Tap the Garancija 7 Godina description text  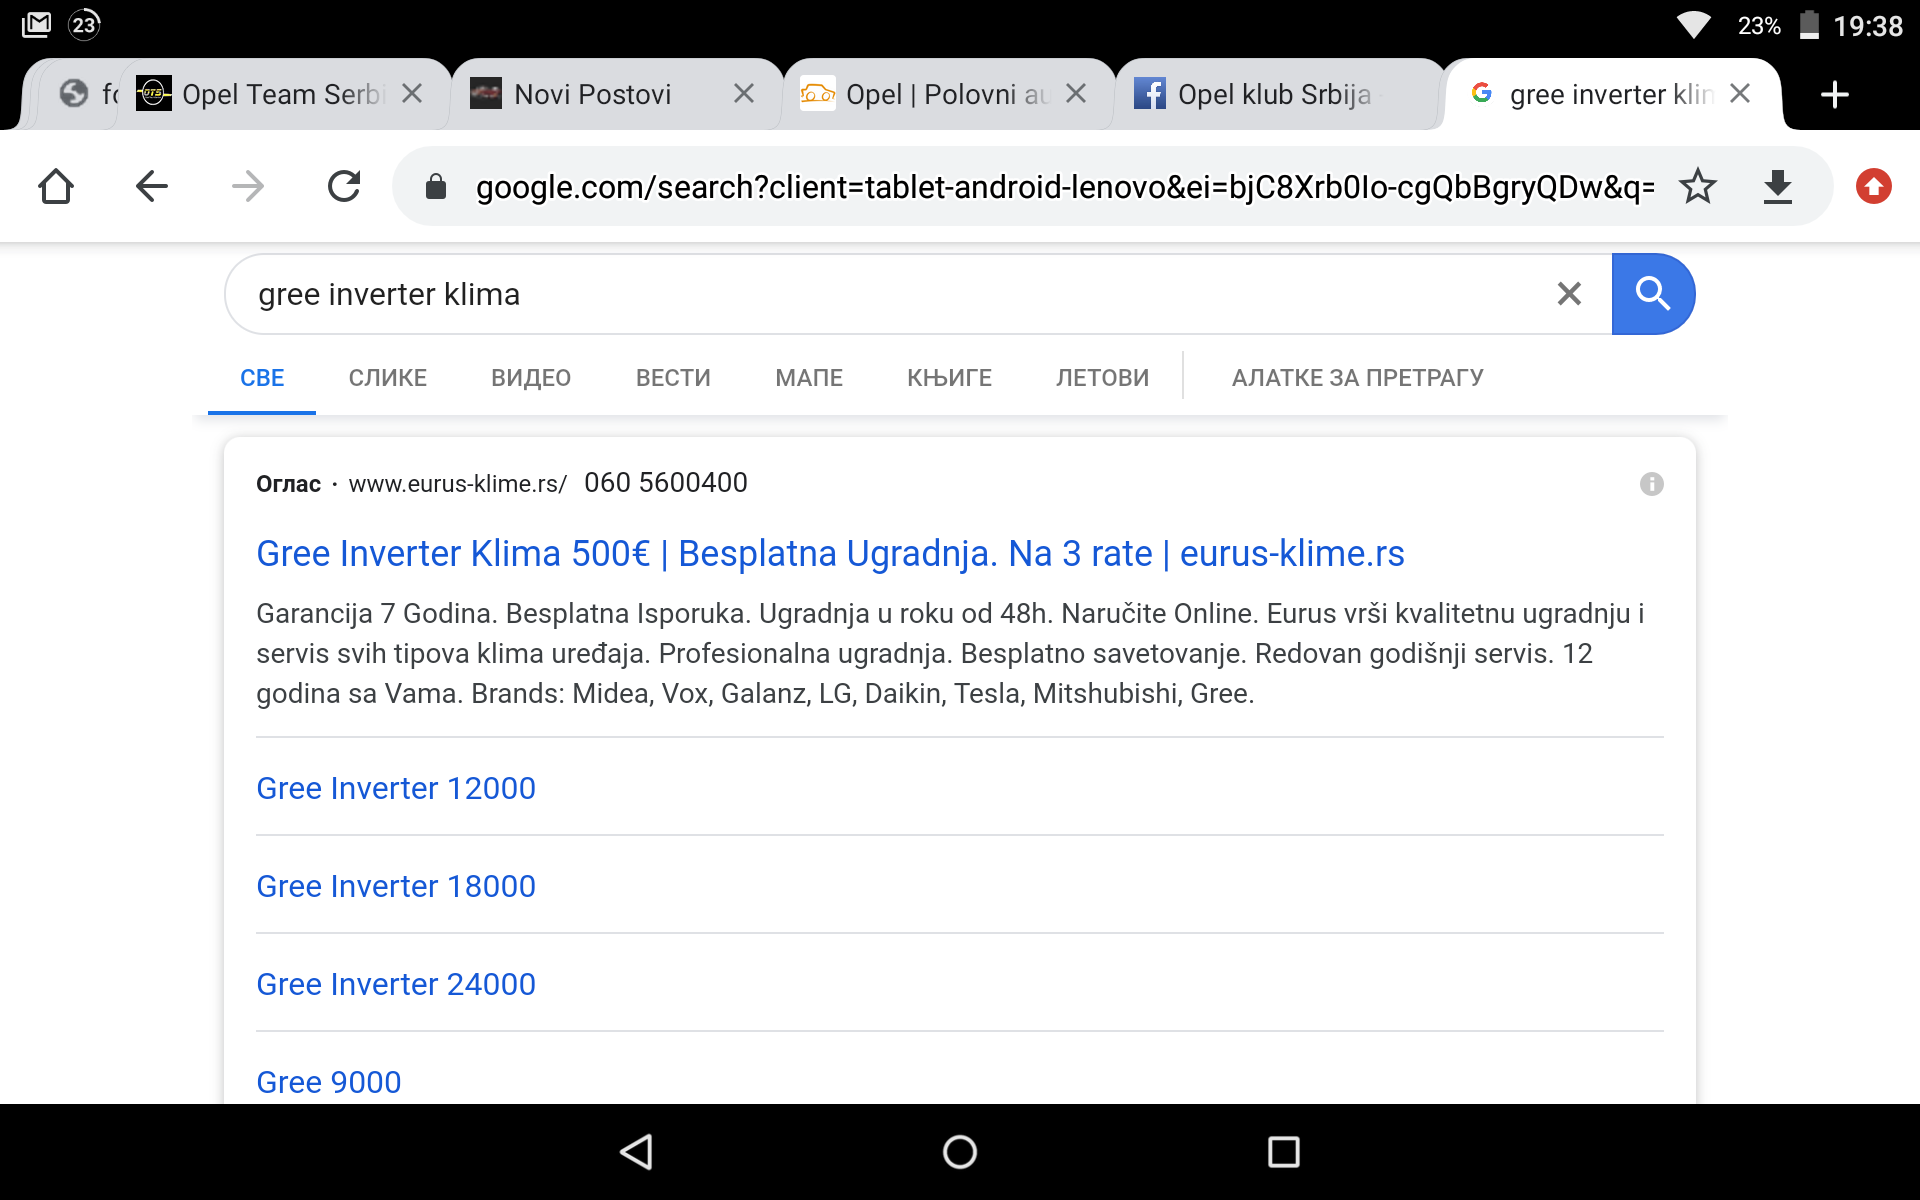950,653
